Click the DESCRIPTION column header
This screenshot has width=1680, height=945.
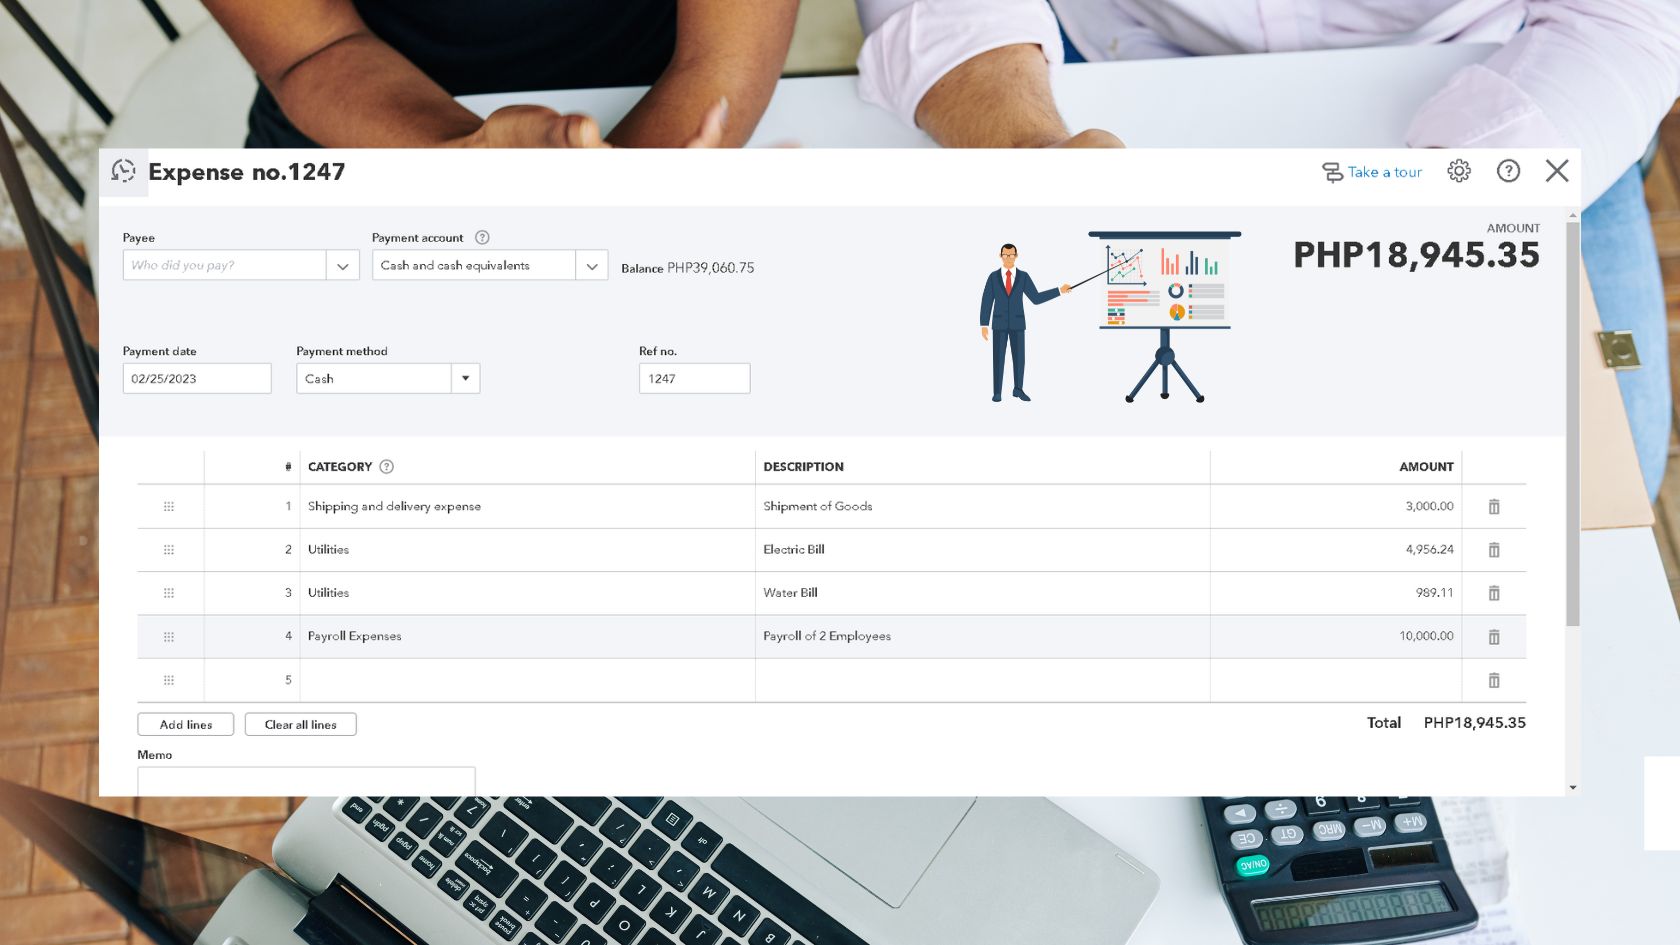coord(804,467)
